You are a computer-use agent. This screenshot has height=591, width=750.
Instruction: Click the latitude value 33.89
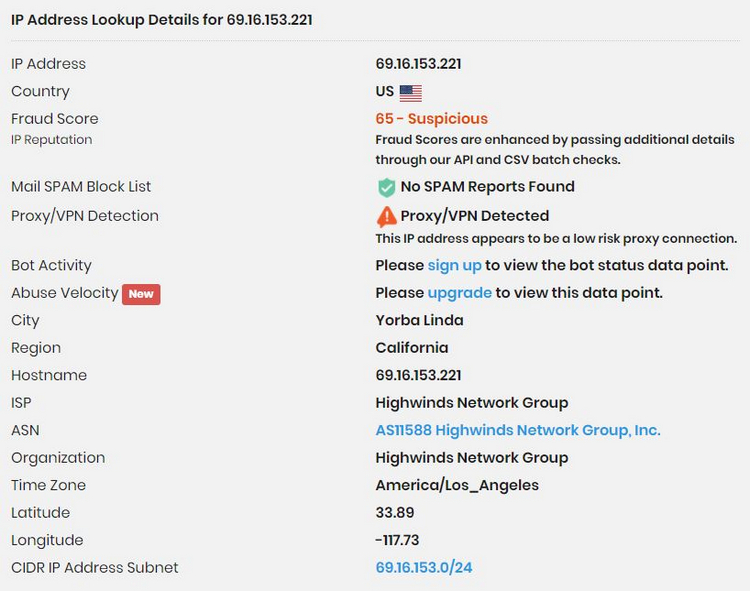tap(395, 513)
